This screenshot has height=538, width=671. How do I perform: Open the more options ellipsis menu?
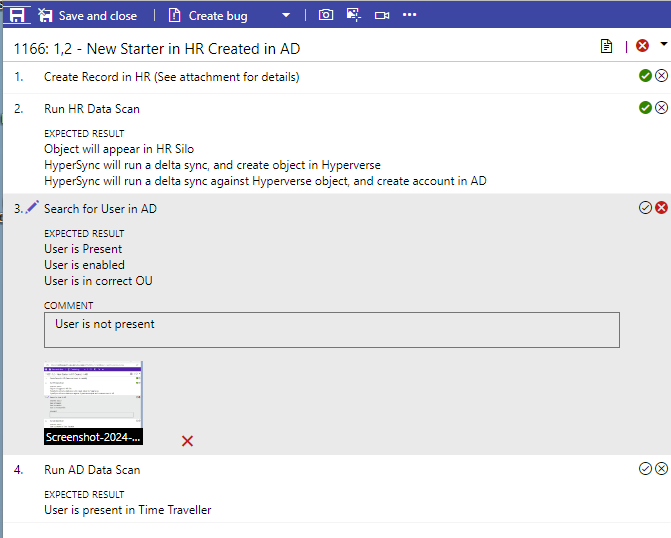(x=410, y=16)
